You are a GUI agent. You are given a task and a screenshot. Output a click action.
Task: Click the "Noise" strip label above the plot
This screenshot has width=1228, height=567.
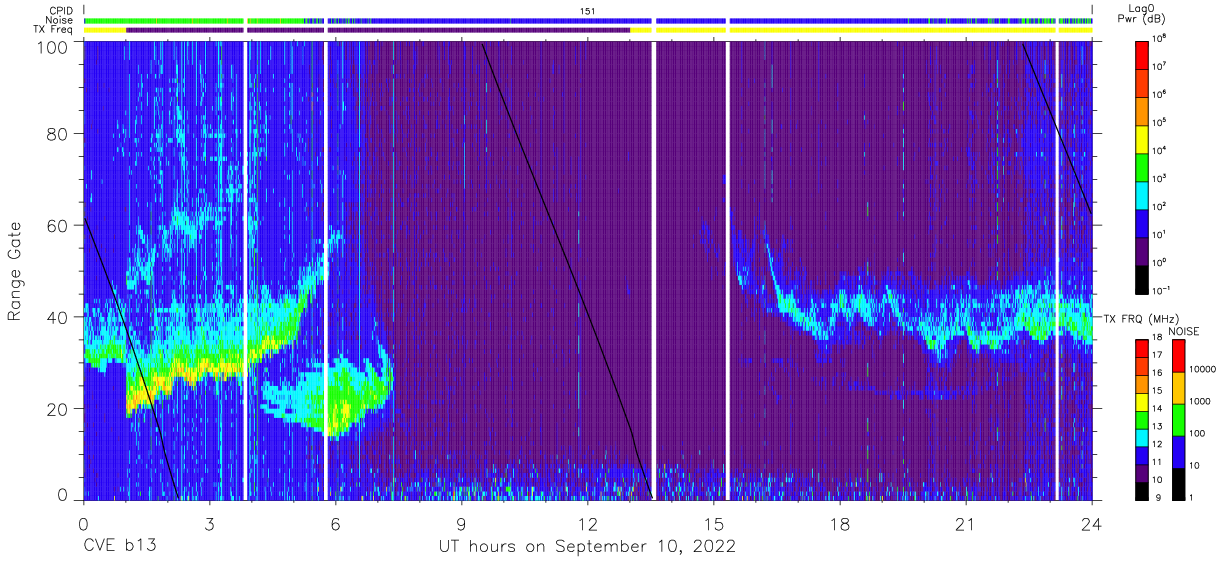[x=61, y=20]
